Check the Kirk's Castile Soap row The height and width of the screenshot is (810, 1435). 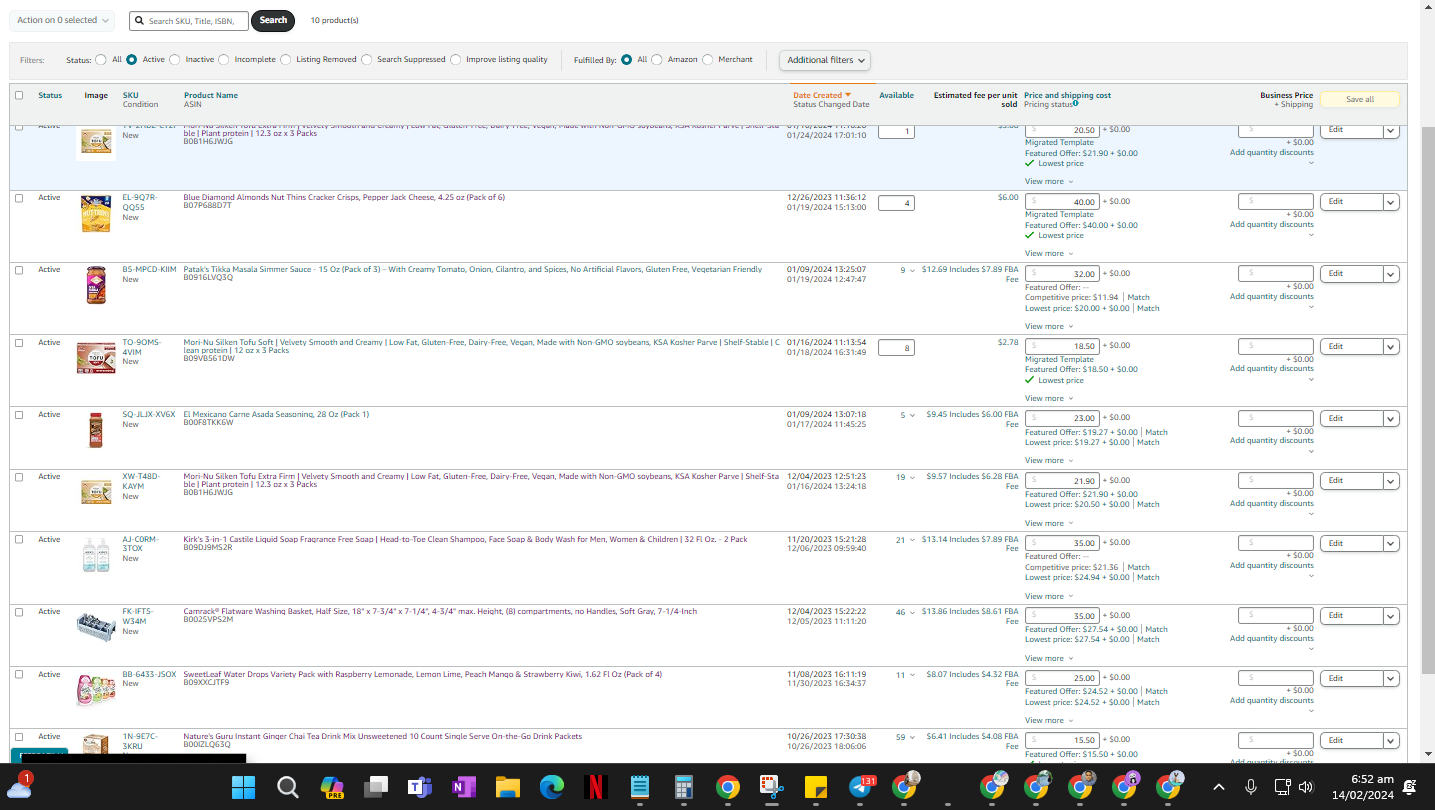[19, 540]
